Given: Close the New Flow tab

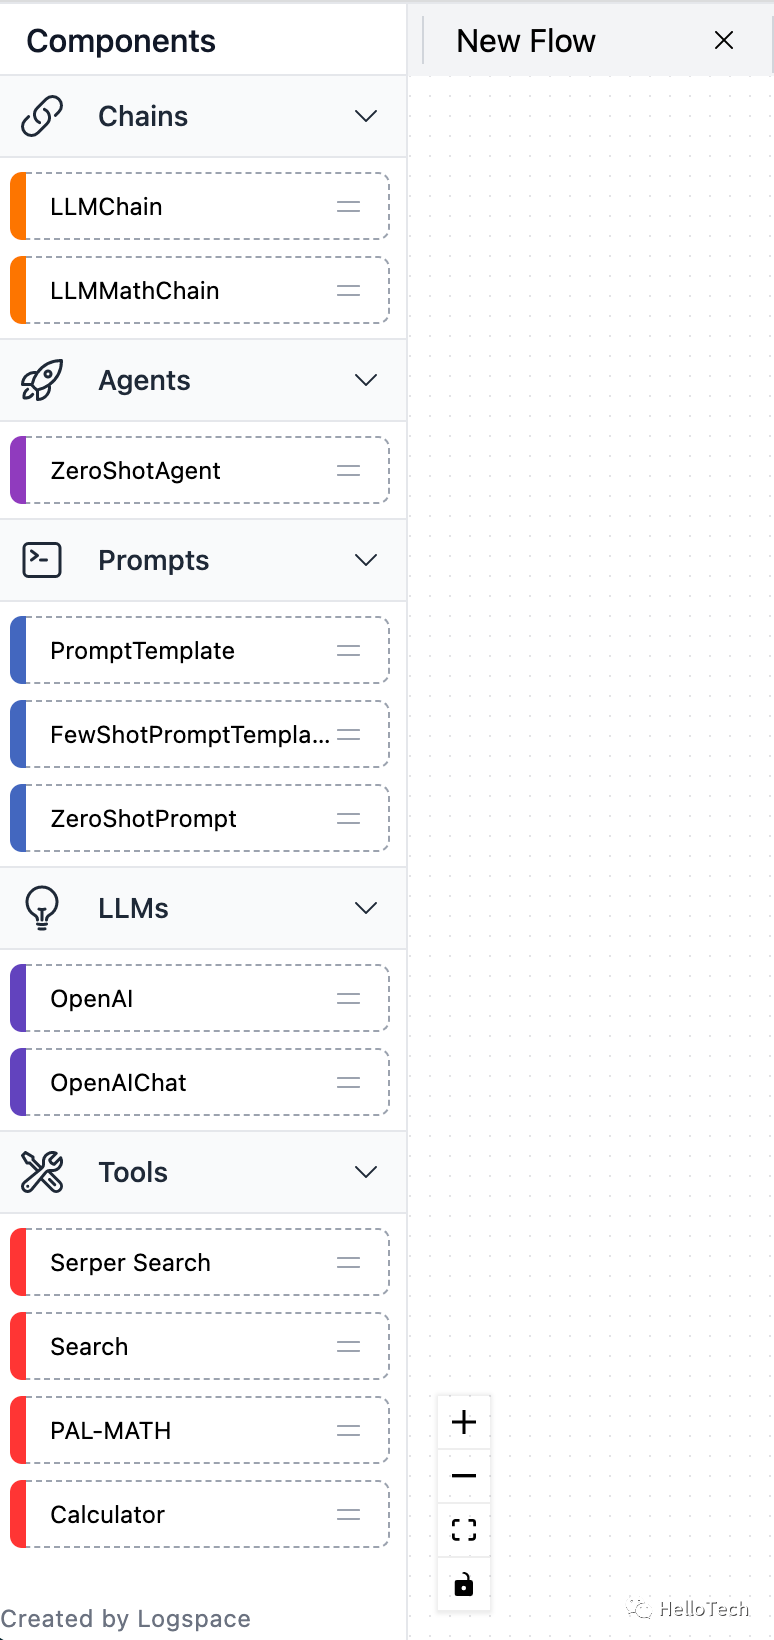Looking at the screenshot, I should click(724, 40).
